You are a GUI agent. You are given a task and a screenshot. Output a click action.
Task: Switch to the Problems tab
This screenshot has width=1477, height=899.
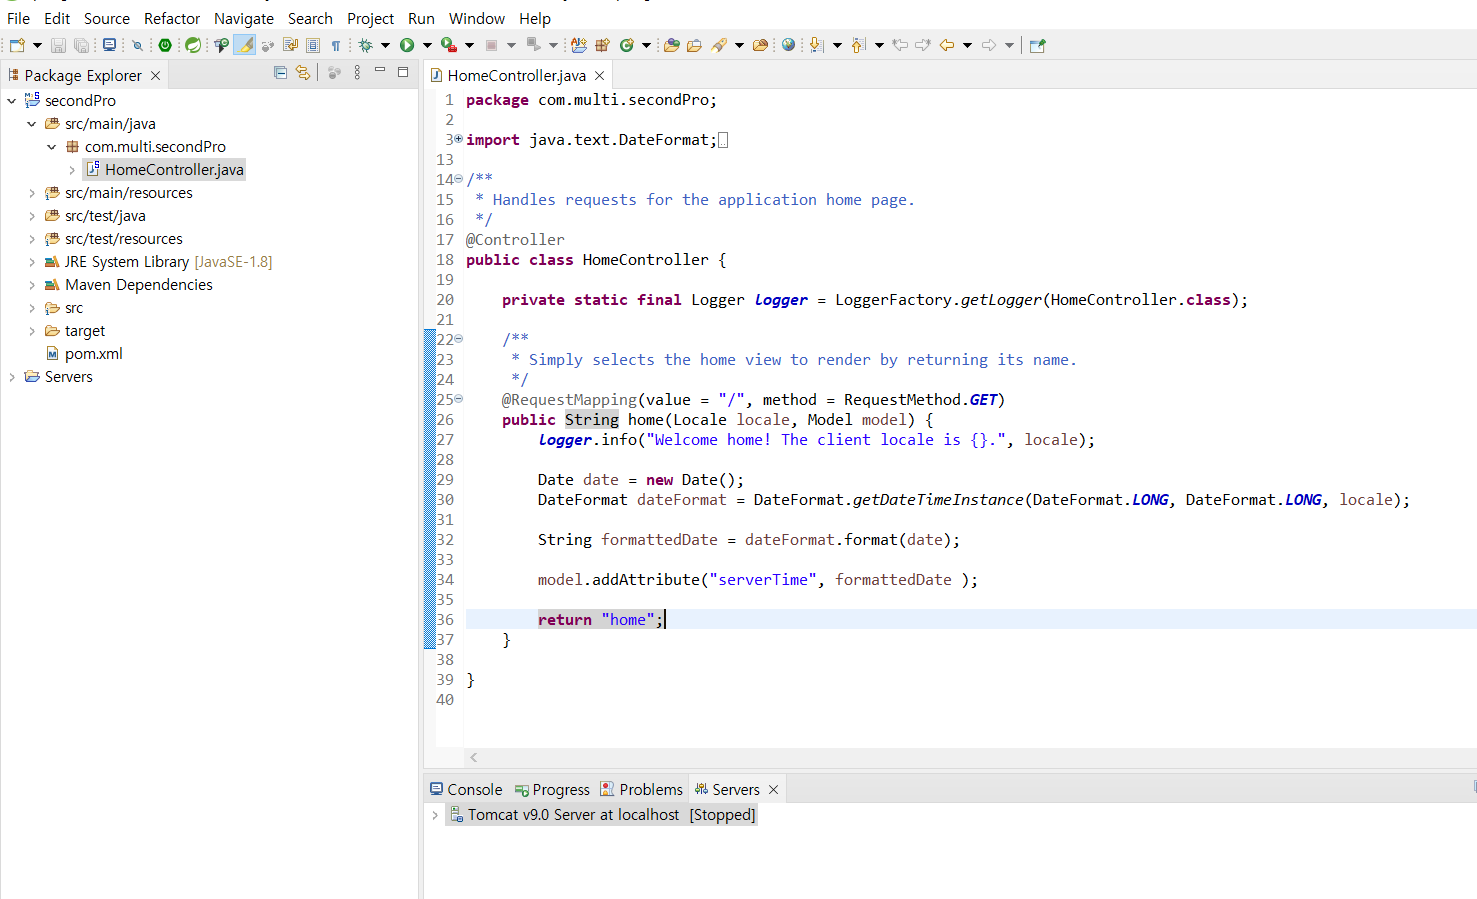(641, 789)
